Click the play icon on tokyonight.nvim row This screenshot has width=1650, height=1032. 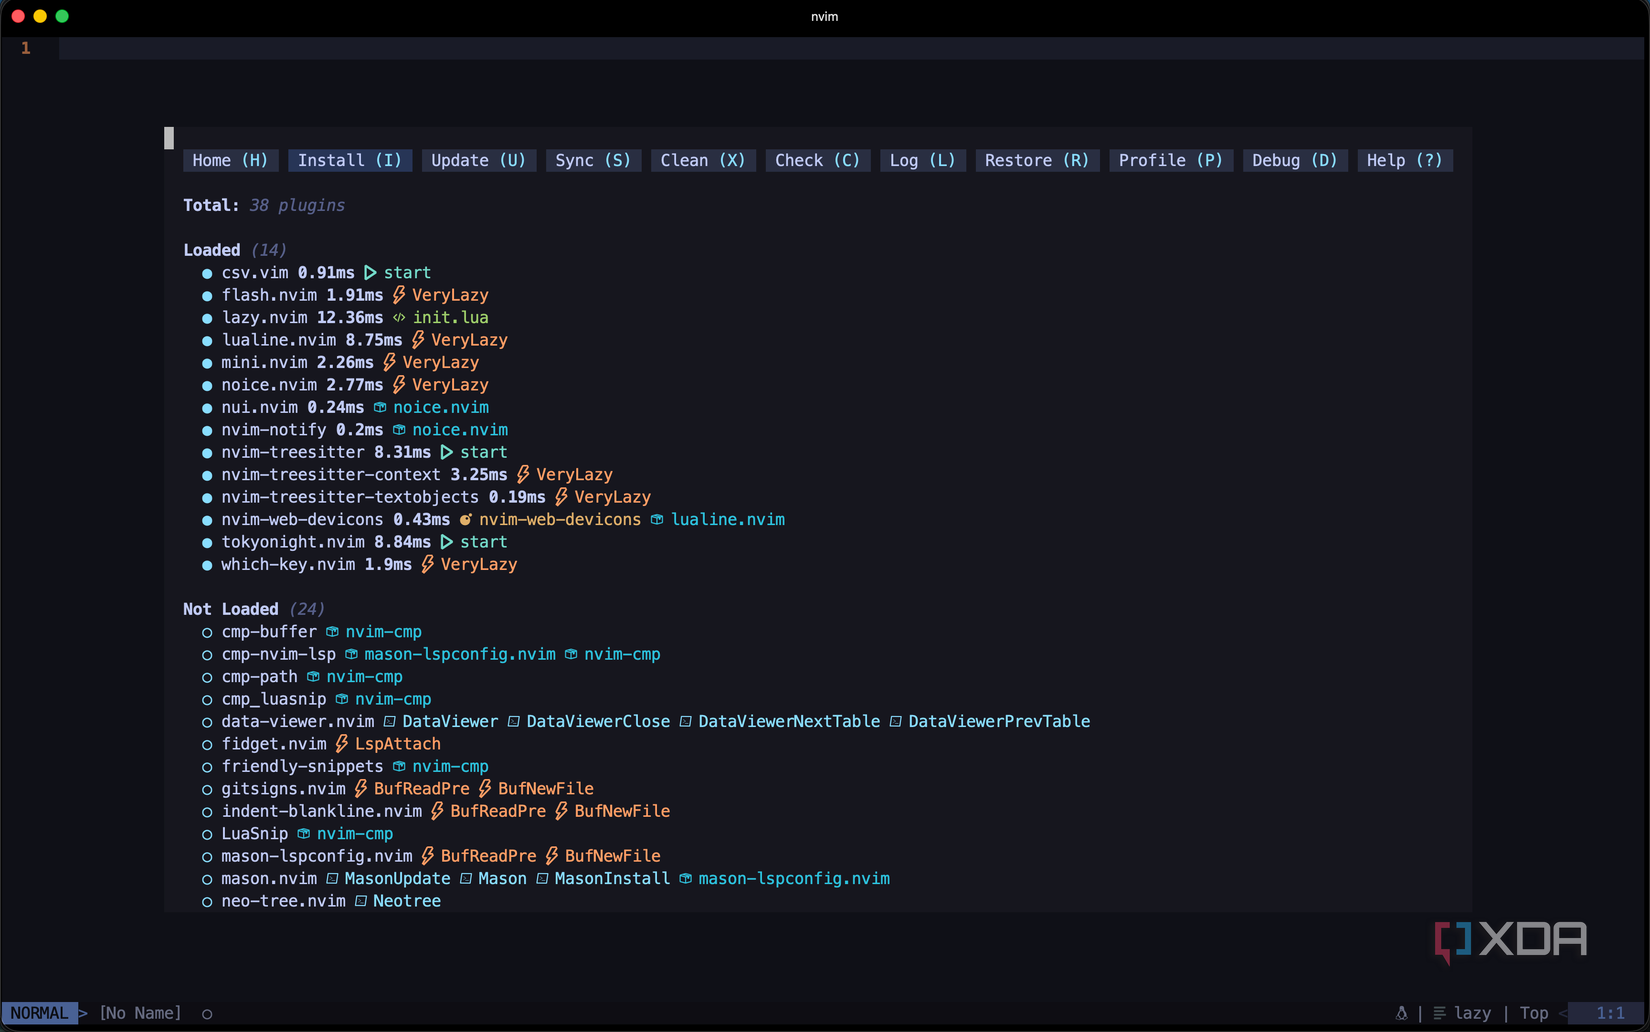pos(446,542)
